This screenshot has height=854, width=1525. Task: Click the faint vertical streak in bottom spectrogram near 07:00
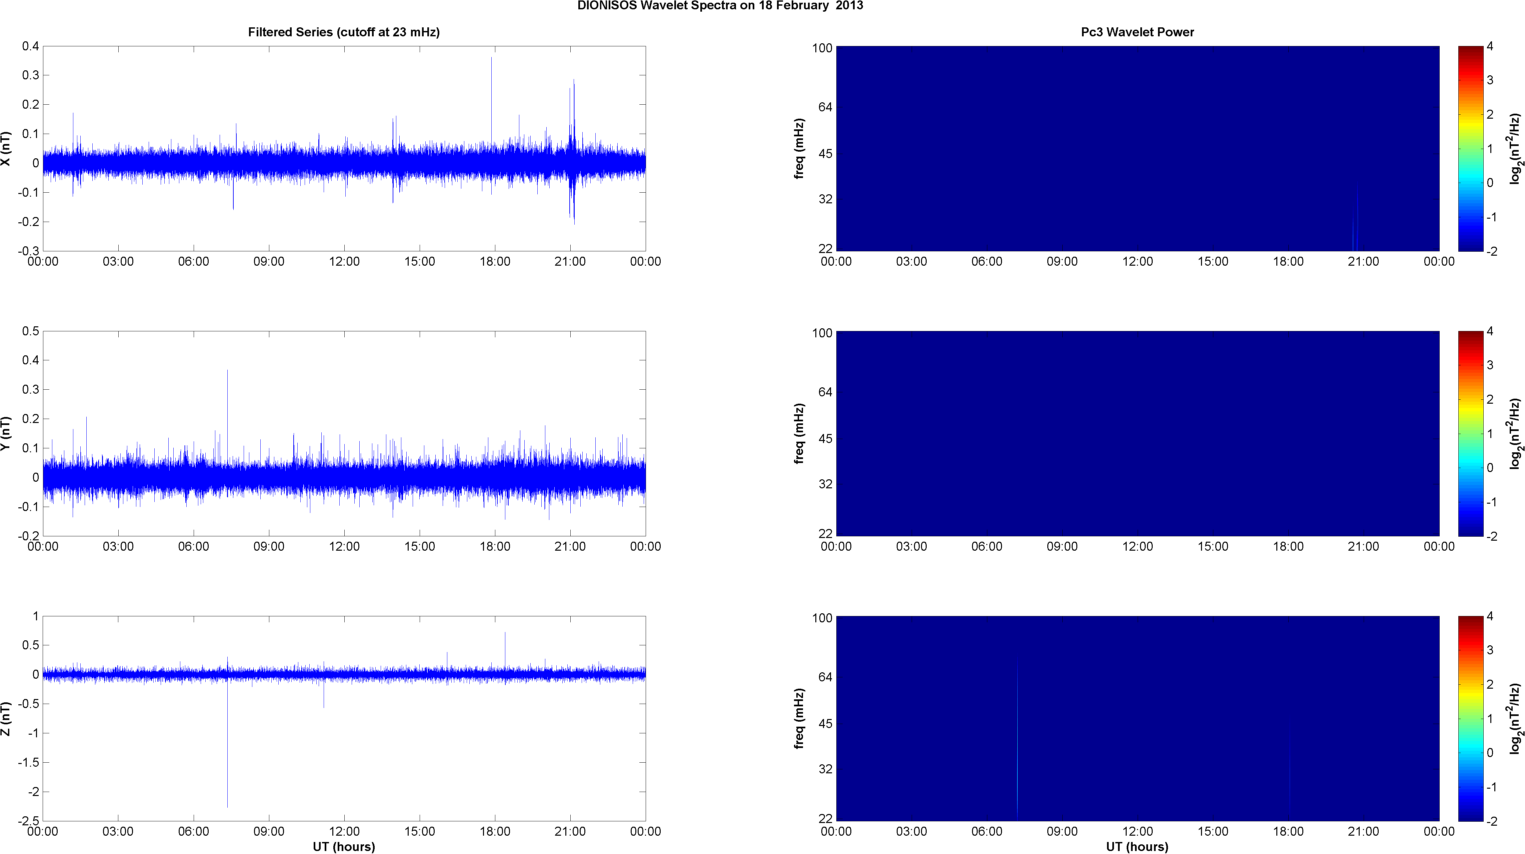(1017, 740)
